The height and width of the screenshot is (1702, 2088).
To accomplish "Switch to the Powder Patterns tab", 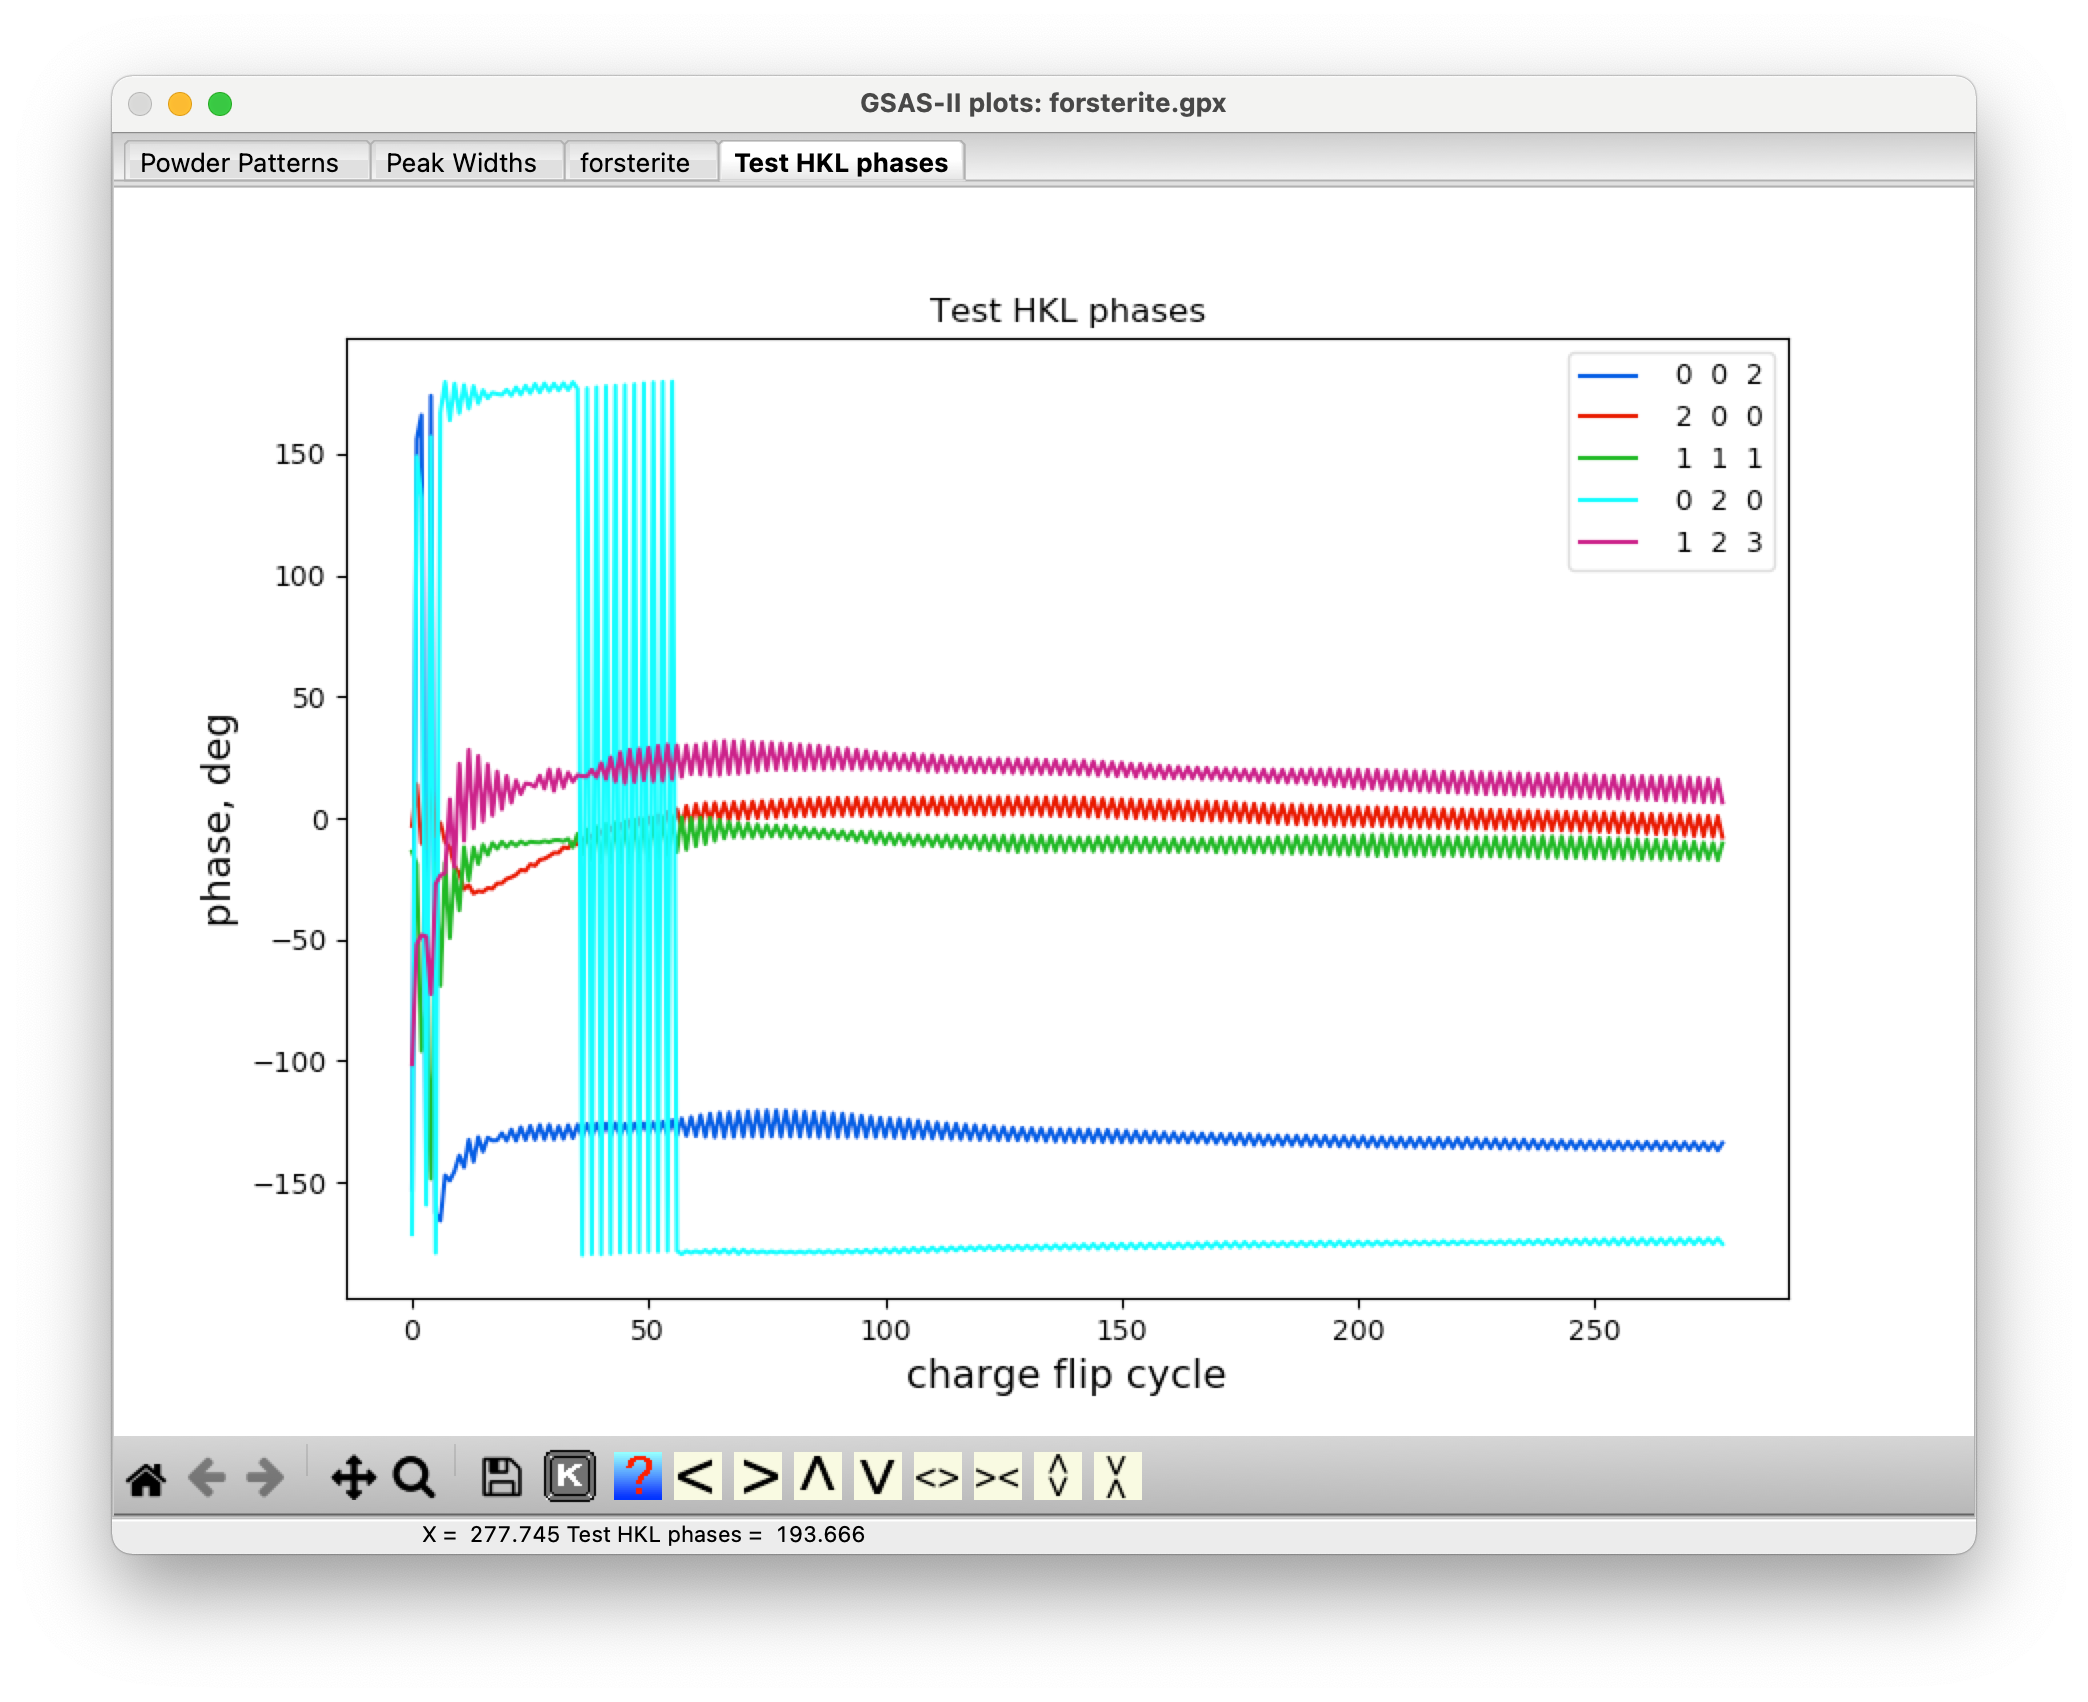I will 239,163.
